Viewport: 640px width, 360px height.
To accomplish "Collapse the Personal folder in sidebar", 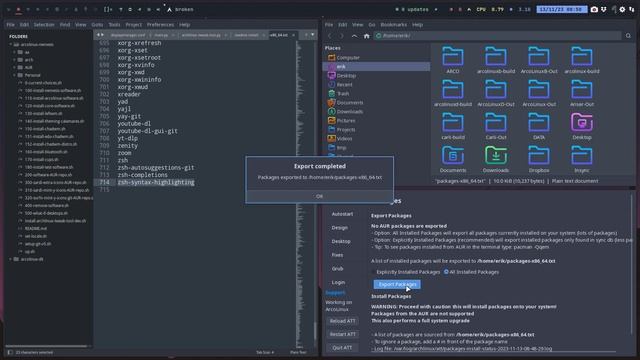I will (15, 75).
